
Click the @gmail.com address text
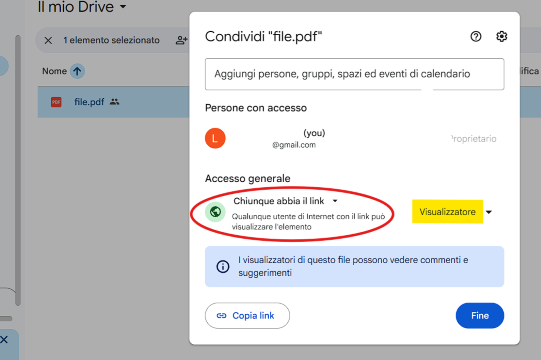tap(294, 145)
